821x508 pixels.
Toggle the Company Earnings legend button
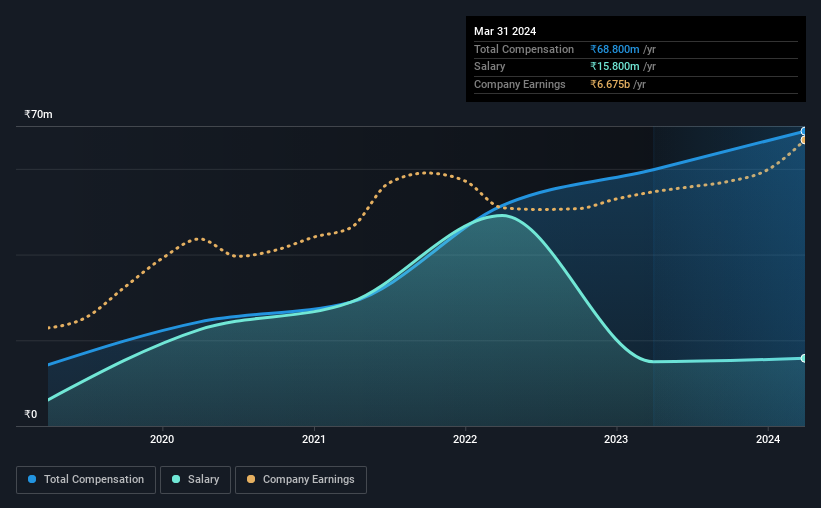tap(301, 480)
